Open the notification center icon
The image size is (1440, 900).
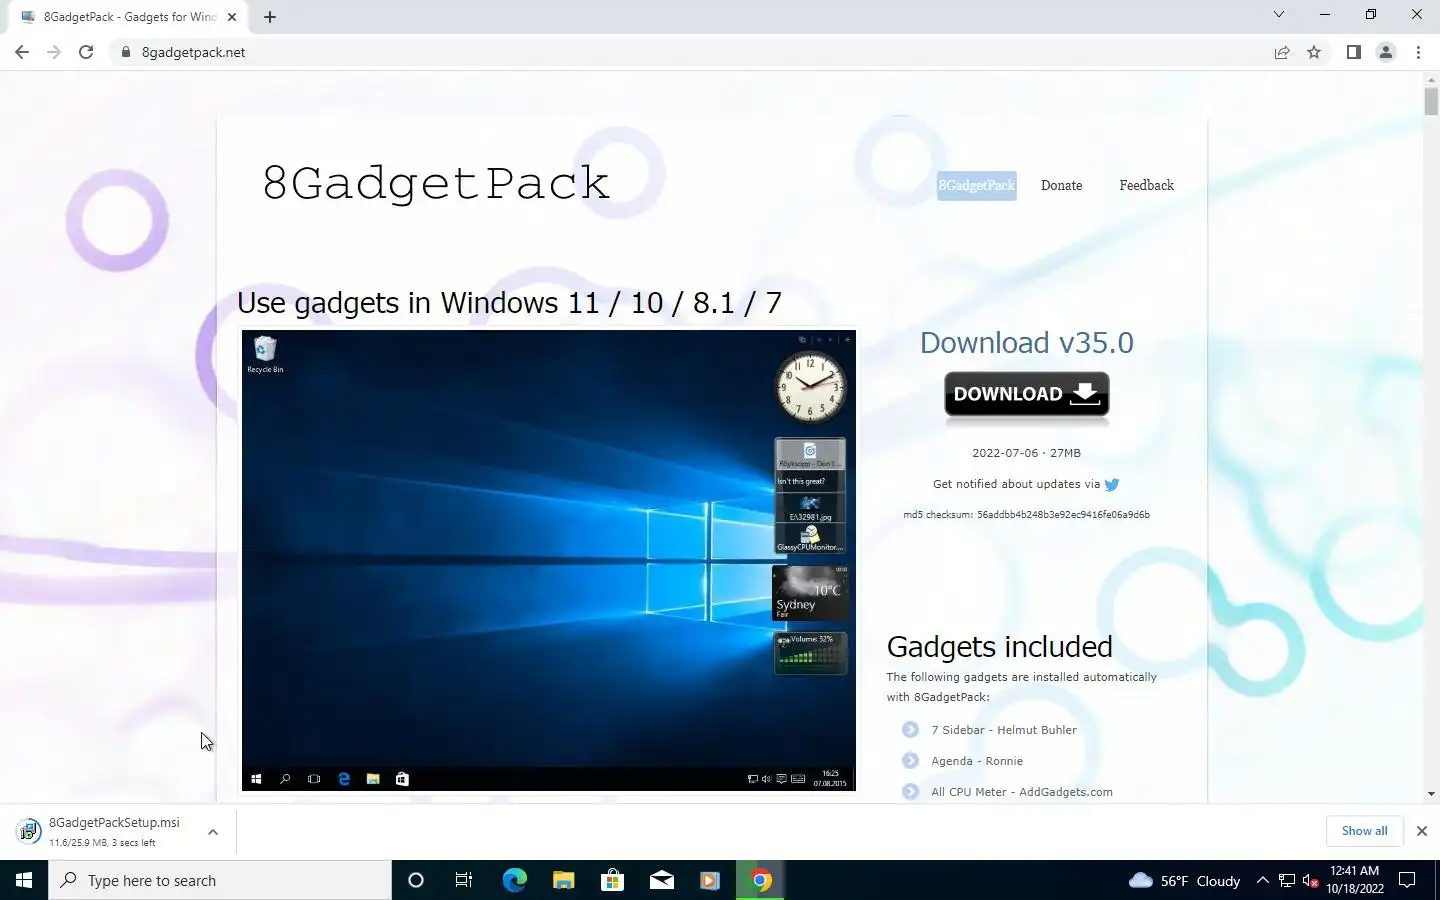point(1407,880)
